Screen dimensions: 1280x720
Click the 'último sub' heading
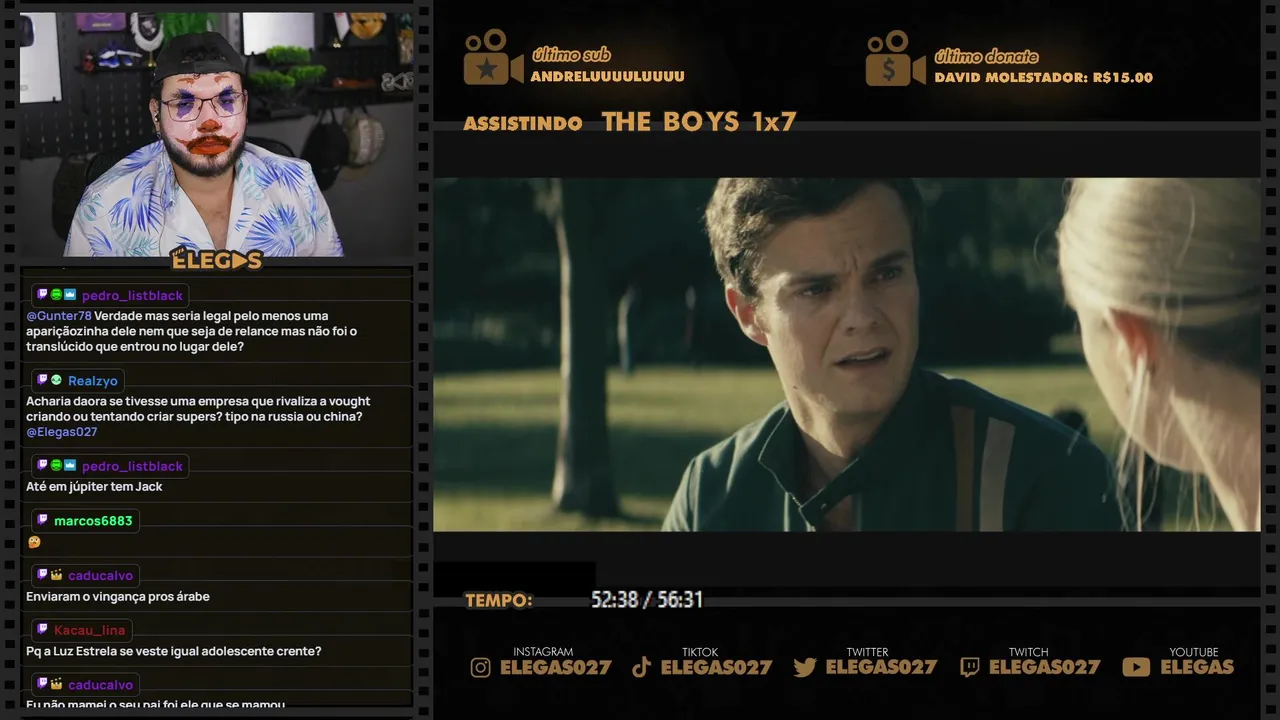click(x=570, y=55)
